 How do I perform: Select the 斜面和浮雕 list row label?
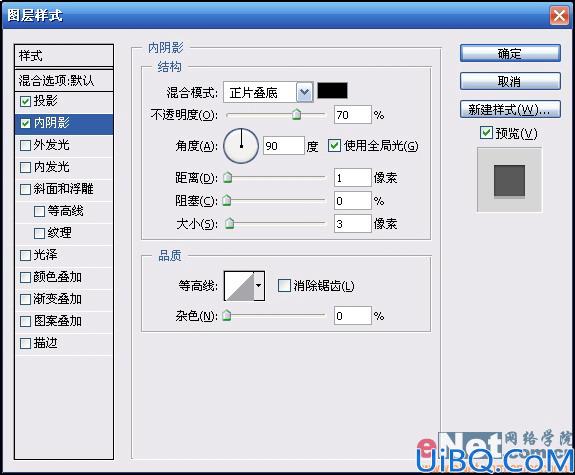(x=63, y=189)
